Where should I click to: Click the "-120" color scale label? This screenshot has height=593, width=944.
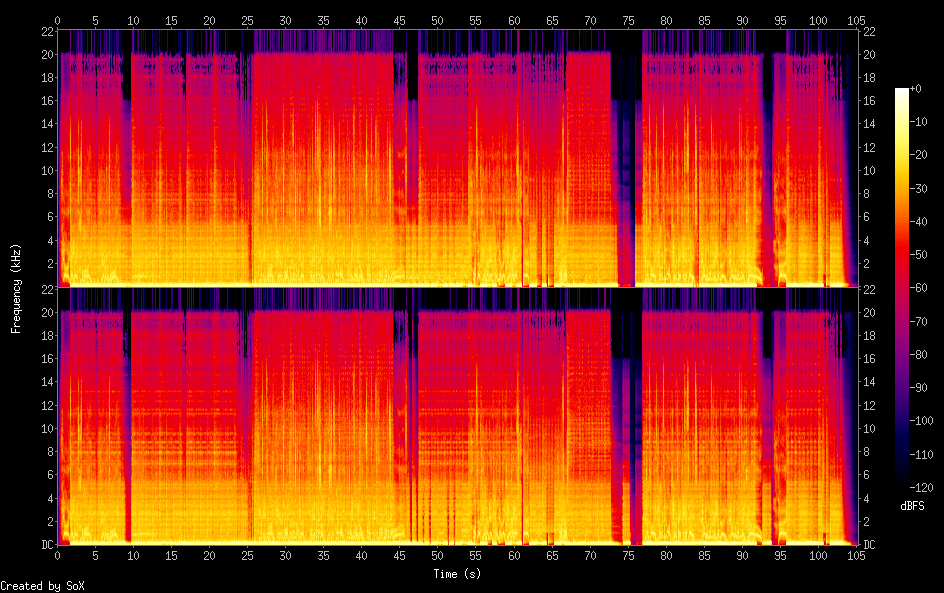[x=922, y=488]
